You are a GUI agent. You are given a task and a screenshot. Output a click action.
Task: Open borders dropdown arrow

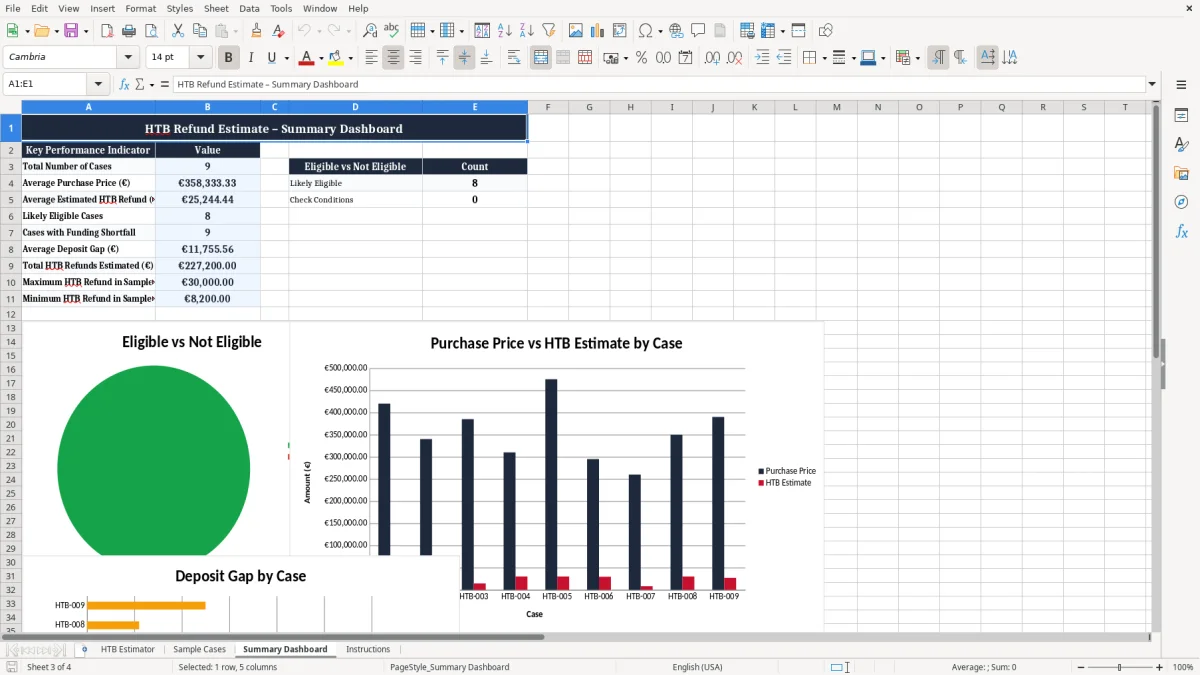click(823, 58)
